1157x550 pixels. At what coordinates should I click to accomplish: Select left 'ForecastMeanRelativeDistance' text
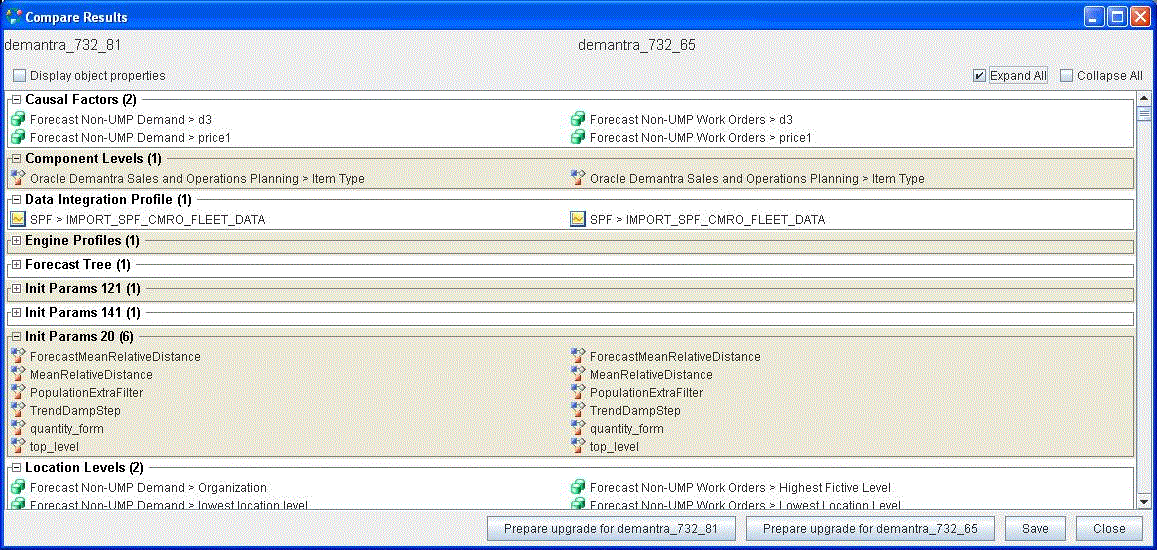115,357
